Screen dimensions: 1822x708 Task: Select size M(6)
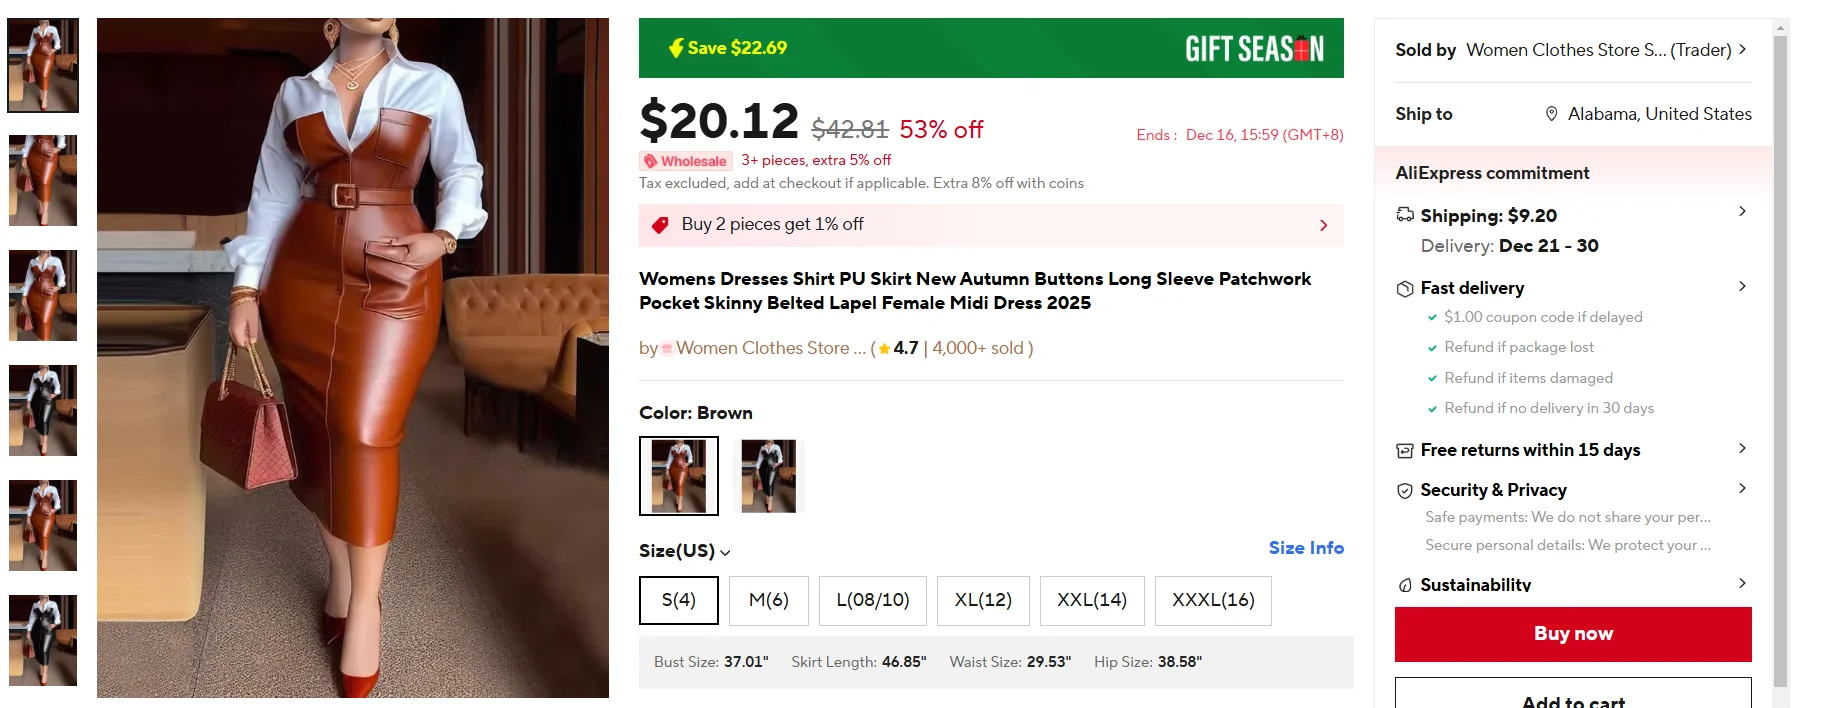(x=768, y=600)
